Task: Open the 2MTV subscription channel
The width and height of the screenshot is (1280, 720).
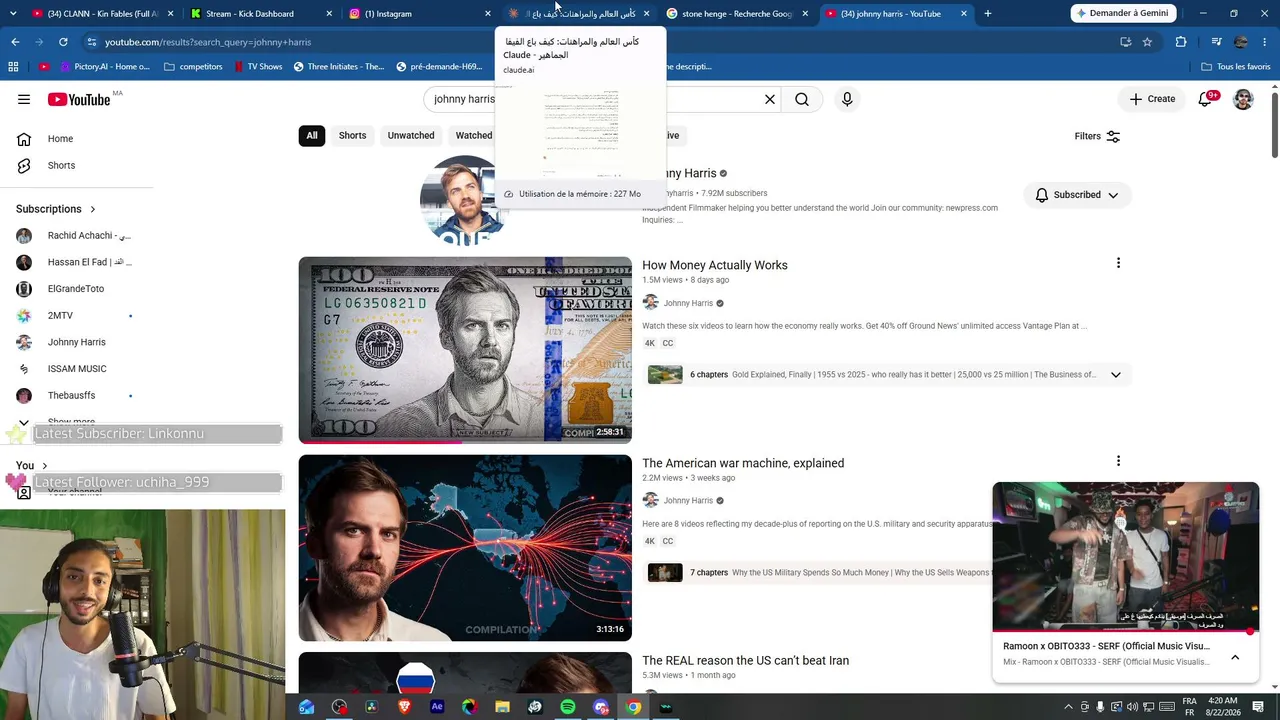Action: tap(76, 316)
